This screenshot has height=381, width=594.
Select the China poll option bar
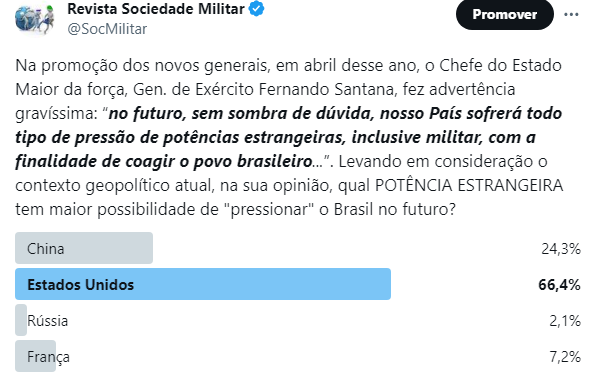click(84, 248)
